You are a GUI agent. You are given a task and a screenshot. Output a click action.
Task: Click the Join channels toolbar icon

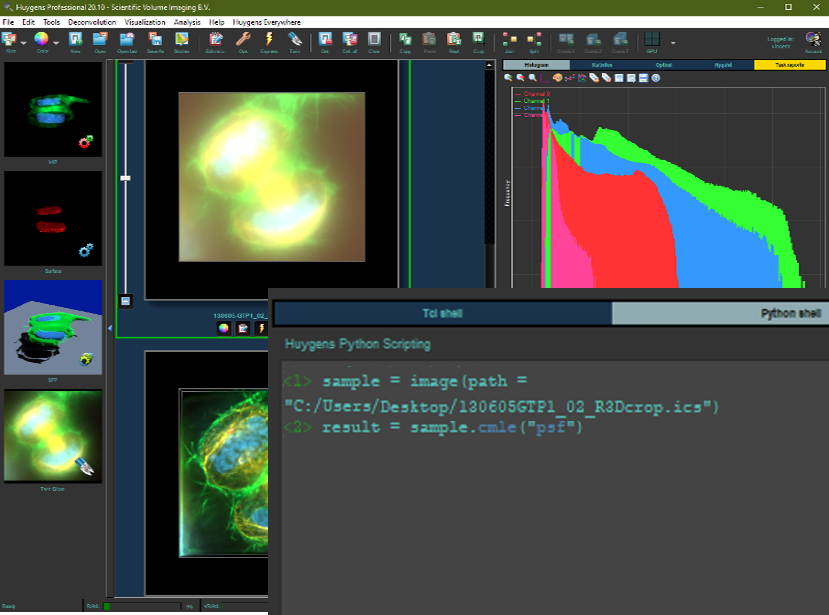[509, 41]
